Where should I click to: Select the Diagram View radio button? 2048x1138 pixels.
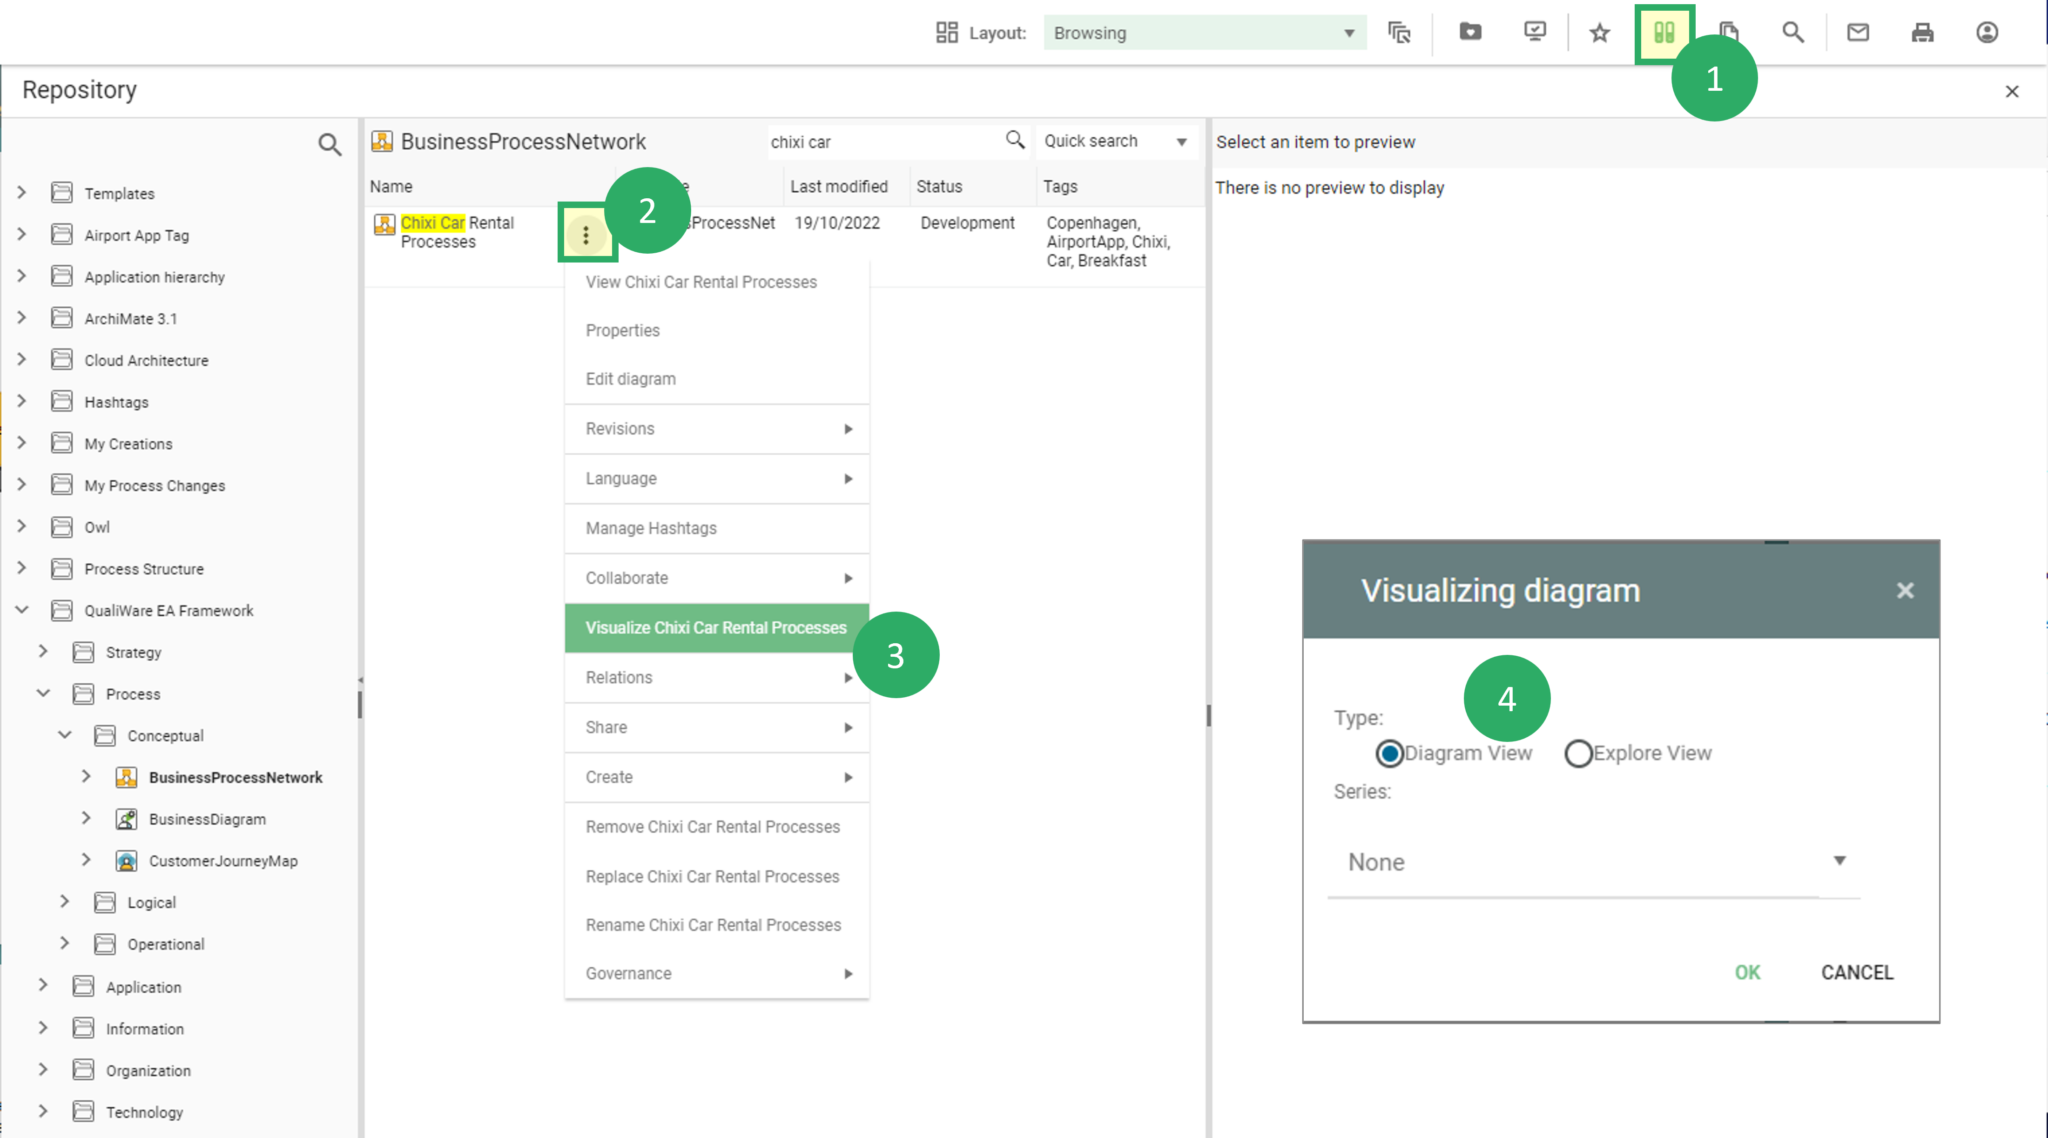(1389, 753)
